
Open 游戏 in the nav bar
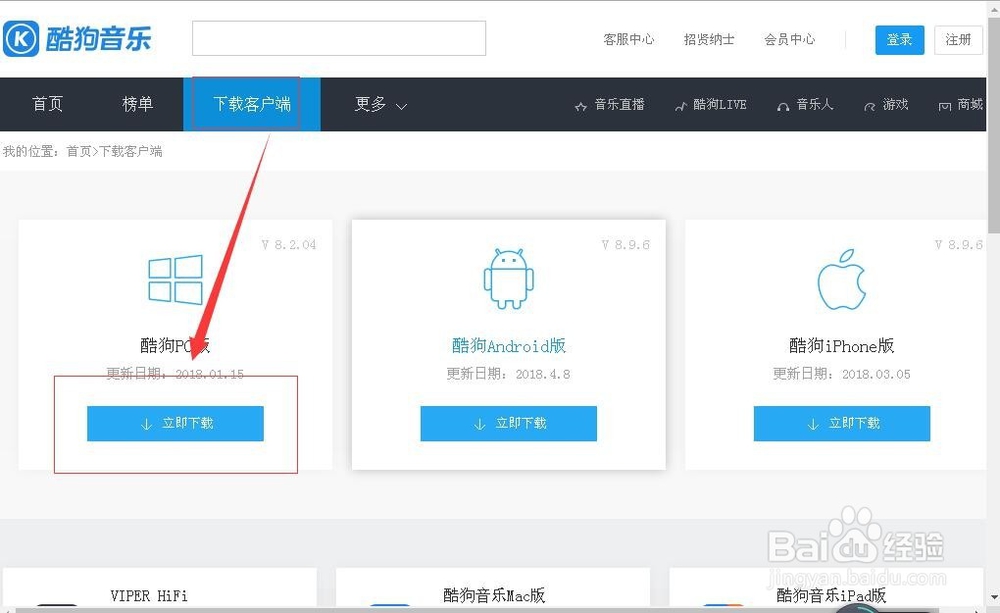[x=895, y=105]
